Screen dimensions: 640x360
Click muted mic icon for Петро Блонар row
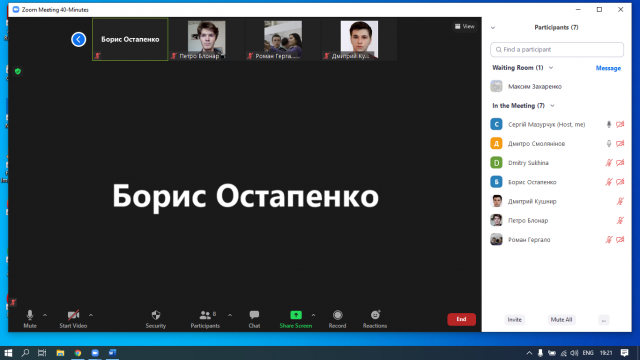pos(620,220)
